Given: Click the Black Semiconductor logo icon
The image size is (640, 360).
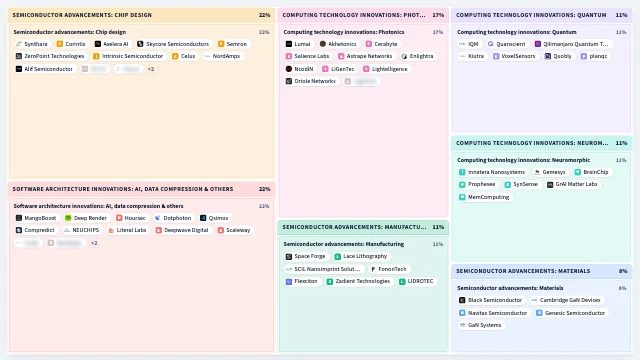Looking at the screenshot, I should 462,300.
